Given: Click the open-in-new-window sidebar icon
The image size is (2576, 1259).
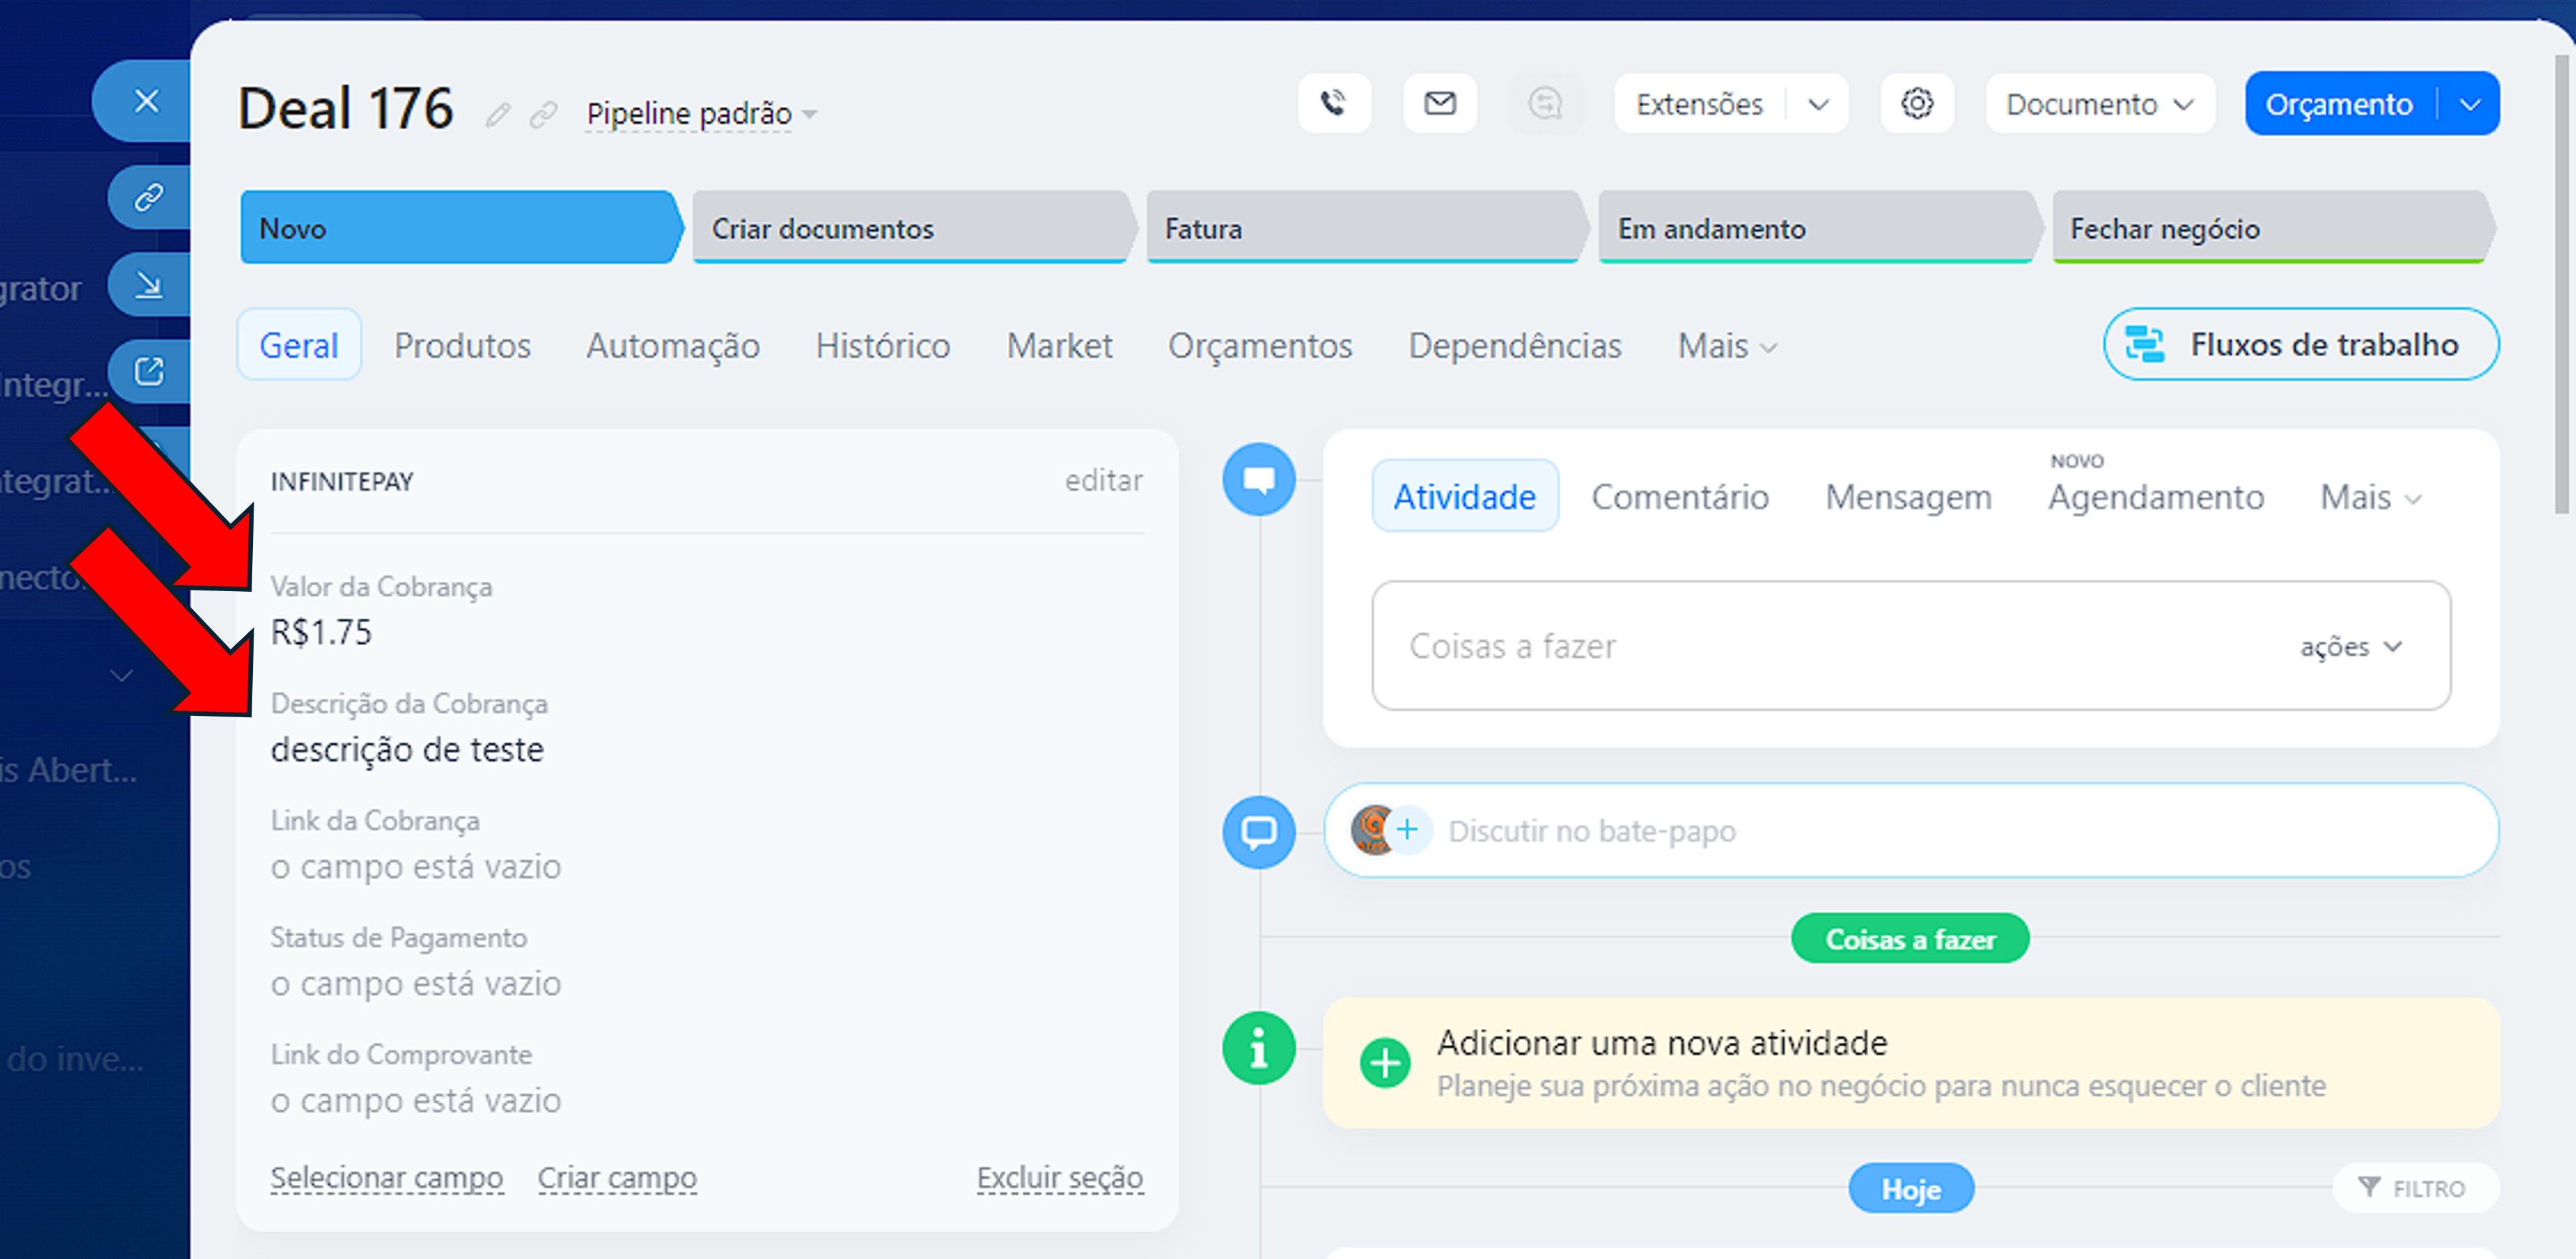Looking at the screenshot, I should point(149,372).
